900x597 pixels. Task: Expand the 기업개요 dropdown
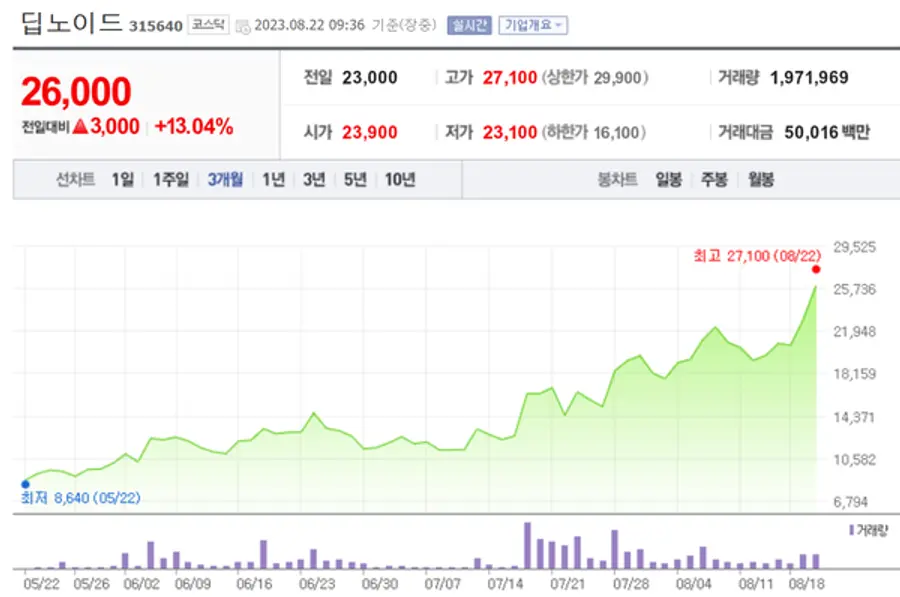pyautogui.click(x=533, y=25)
